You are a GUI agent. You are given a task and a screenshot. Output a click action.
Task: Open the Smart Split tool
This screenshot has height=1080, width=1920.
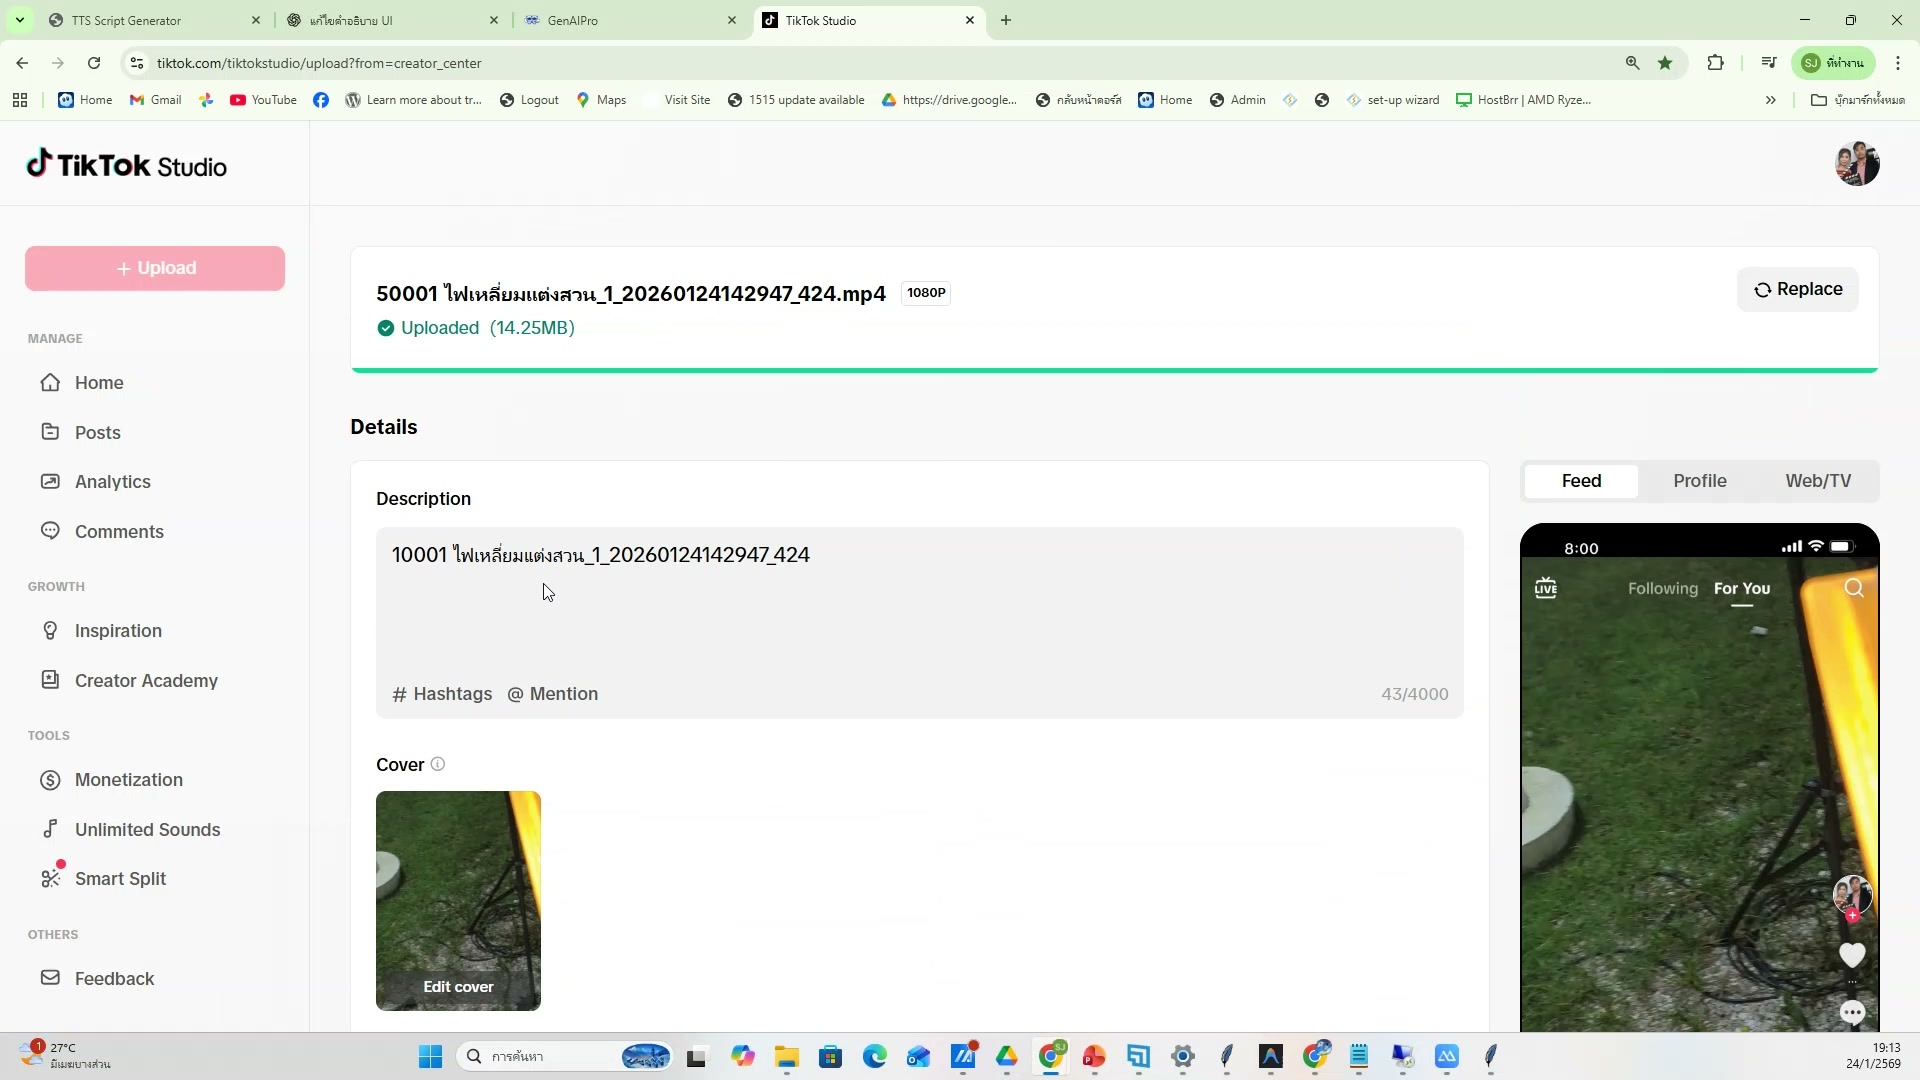[x=120, y=879]
